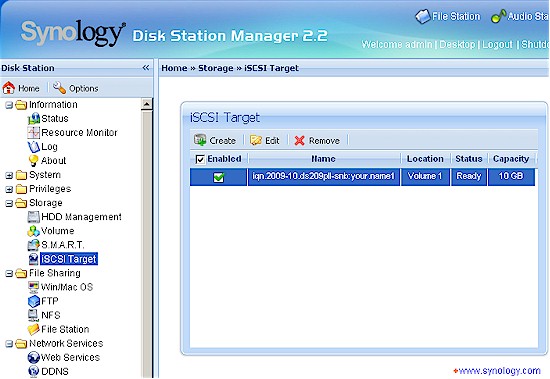The image size is (550, 379).
Task: Click the Audio Station music note icon
Action: click(x=498, y=16)
